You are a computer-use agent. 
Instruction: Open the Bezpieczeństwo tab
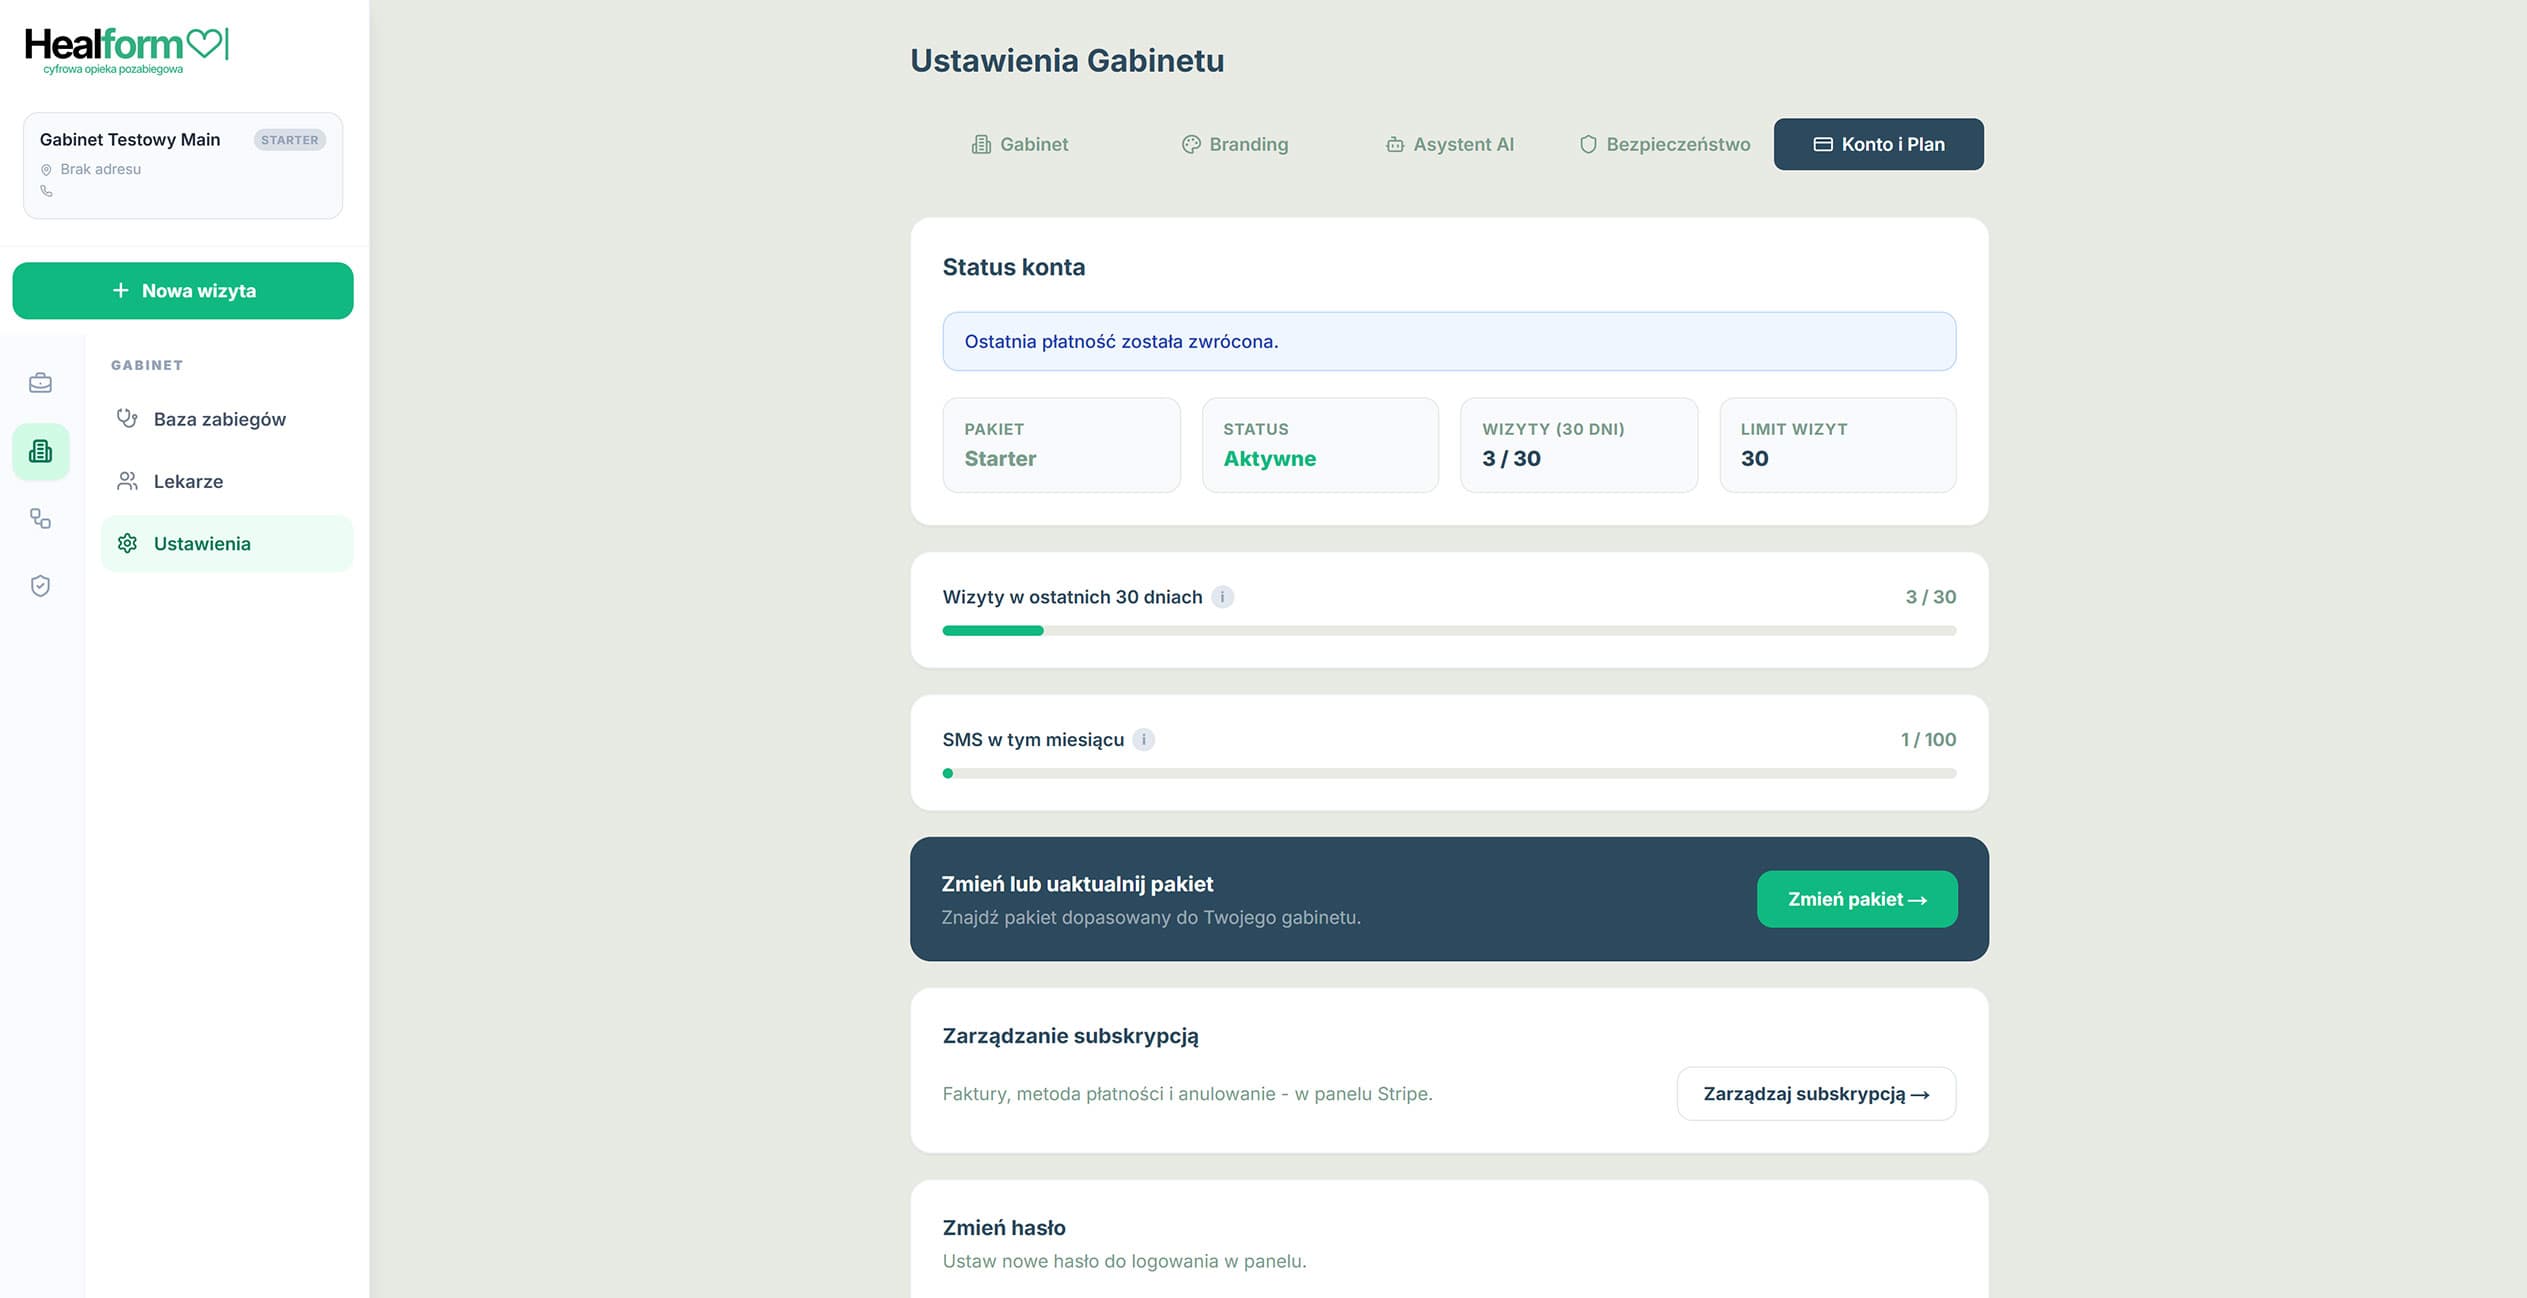[x=1664, y=144]
